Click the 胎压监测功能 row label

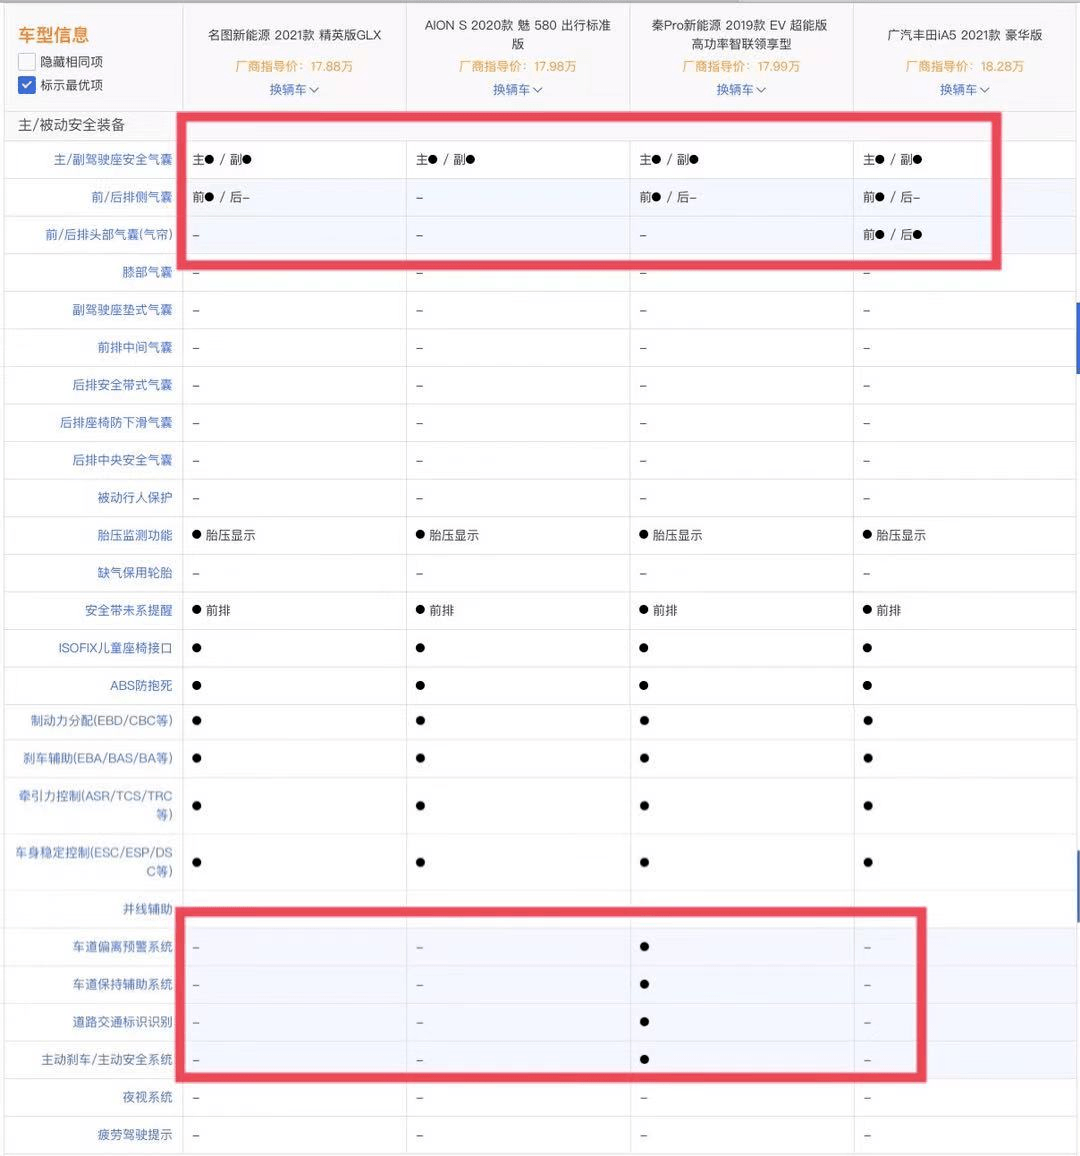point(135,535)
